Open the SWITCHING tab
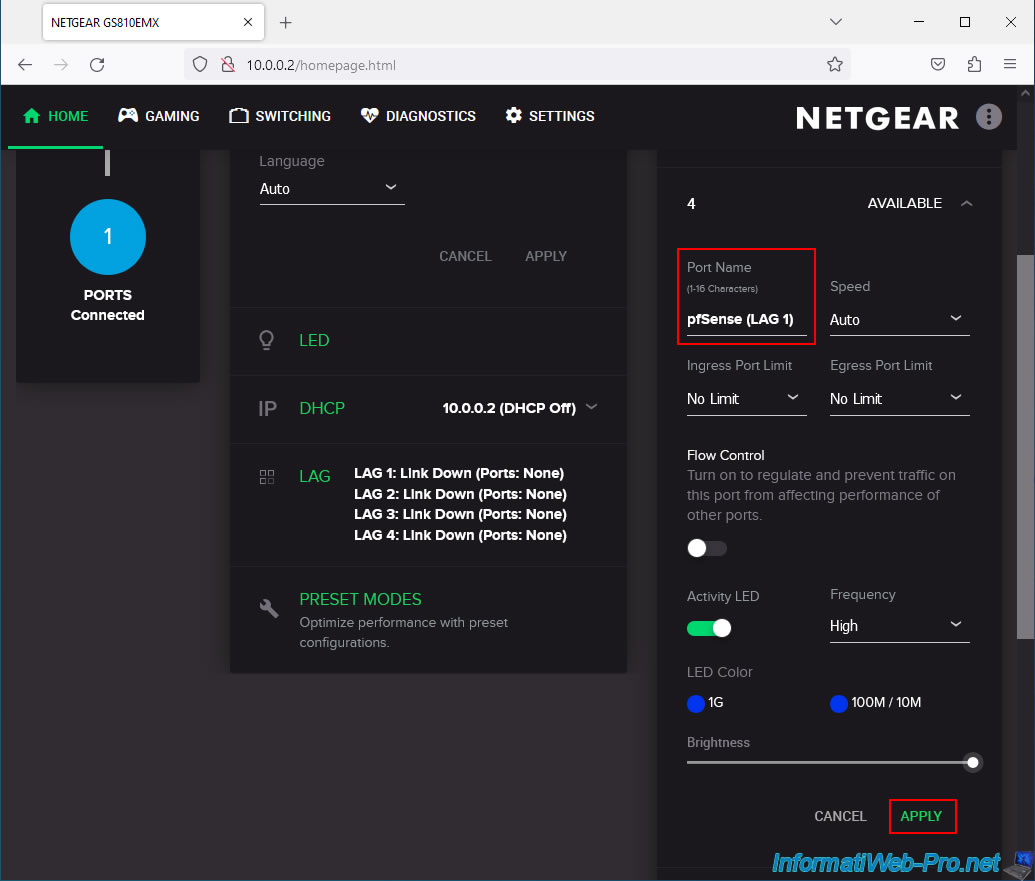1035x881 pixels. [x=280, y=116]
